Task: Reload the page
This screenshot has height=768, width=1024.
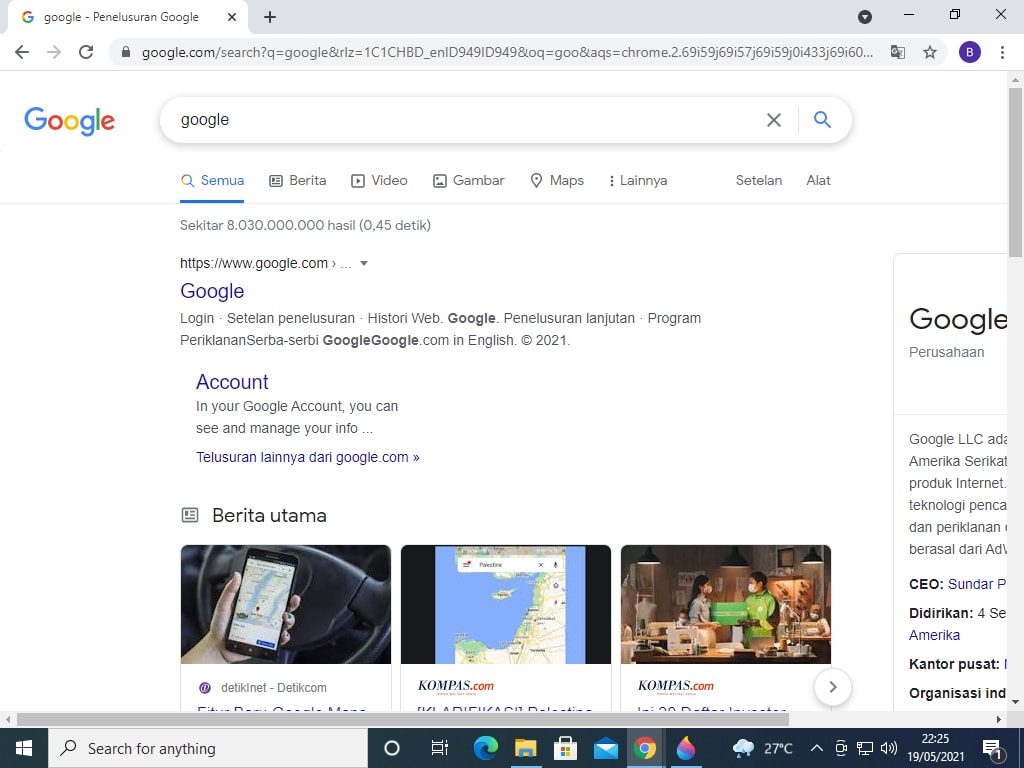Action: point(86,52)
